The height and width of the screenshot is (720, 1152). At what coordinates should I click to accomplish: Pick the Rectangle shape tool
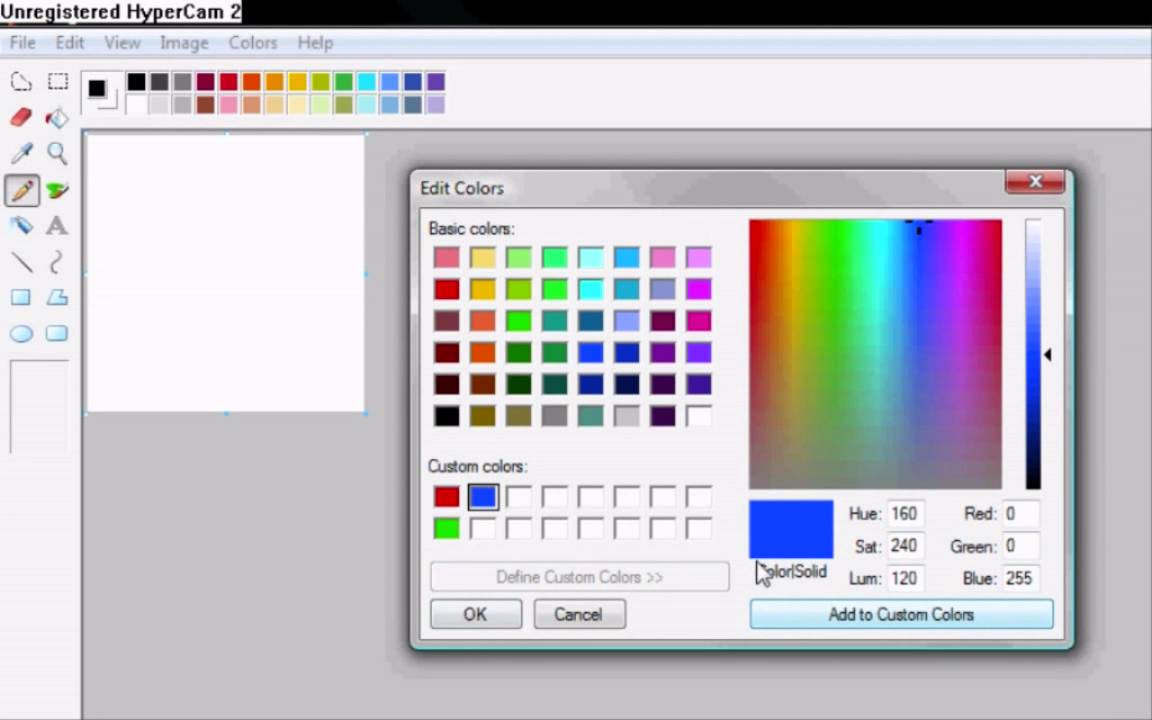pos(21,298)
